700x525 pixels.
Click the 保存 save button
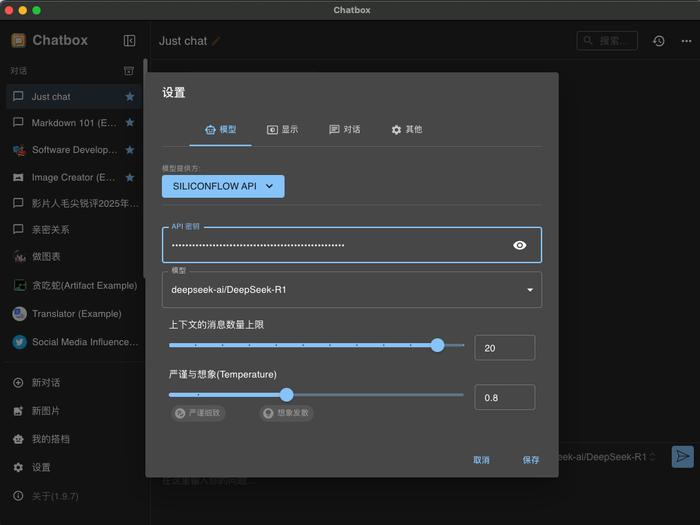pyautogui.click(x=531, y=460)
